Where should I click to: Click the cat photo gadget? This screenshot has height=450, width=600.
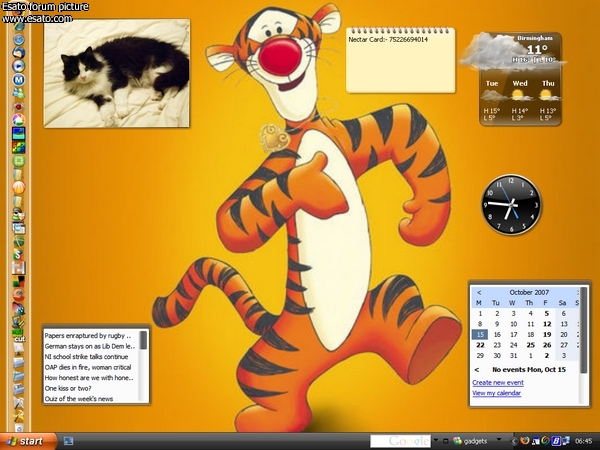tap(117, 73)
